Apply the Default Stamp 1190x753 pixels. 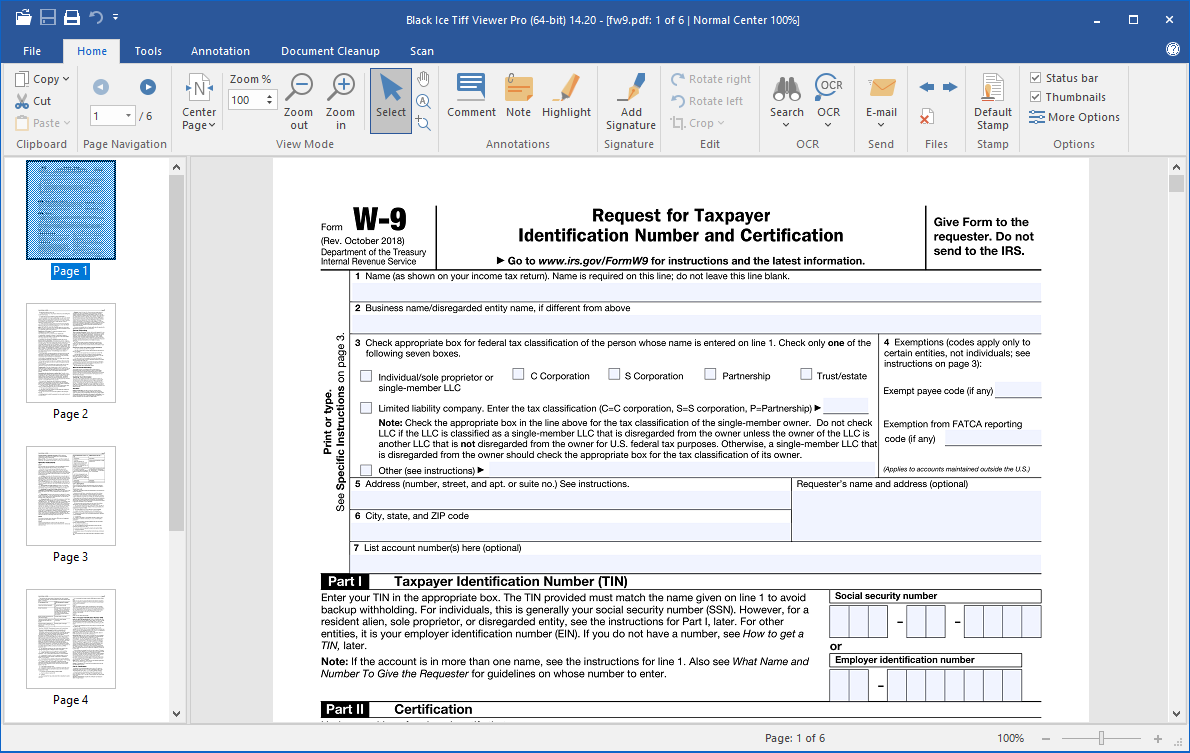(993, 98)
